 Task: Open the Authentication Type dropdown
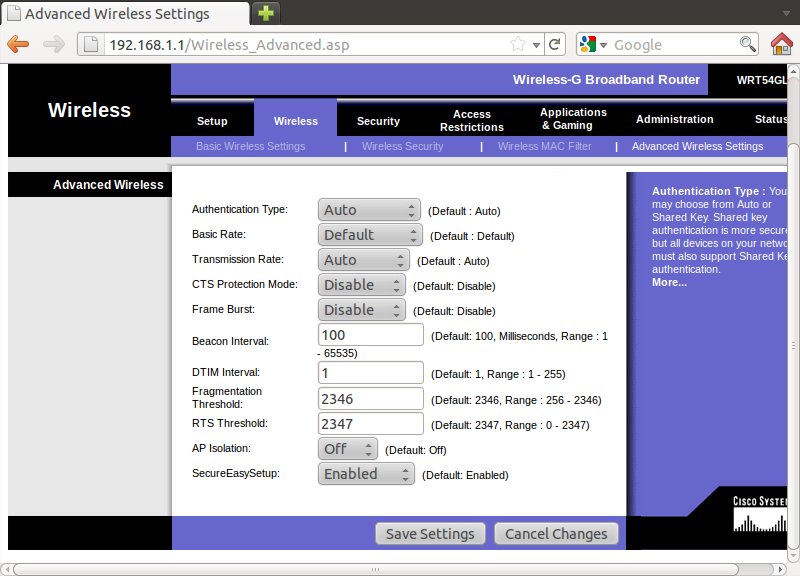[369, 210]
